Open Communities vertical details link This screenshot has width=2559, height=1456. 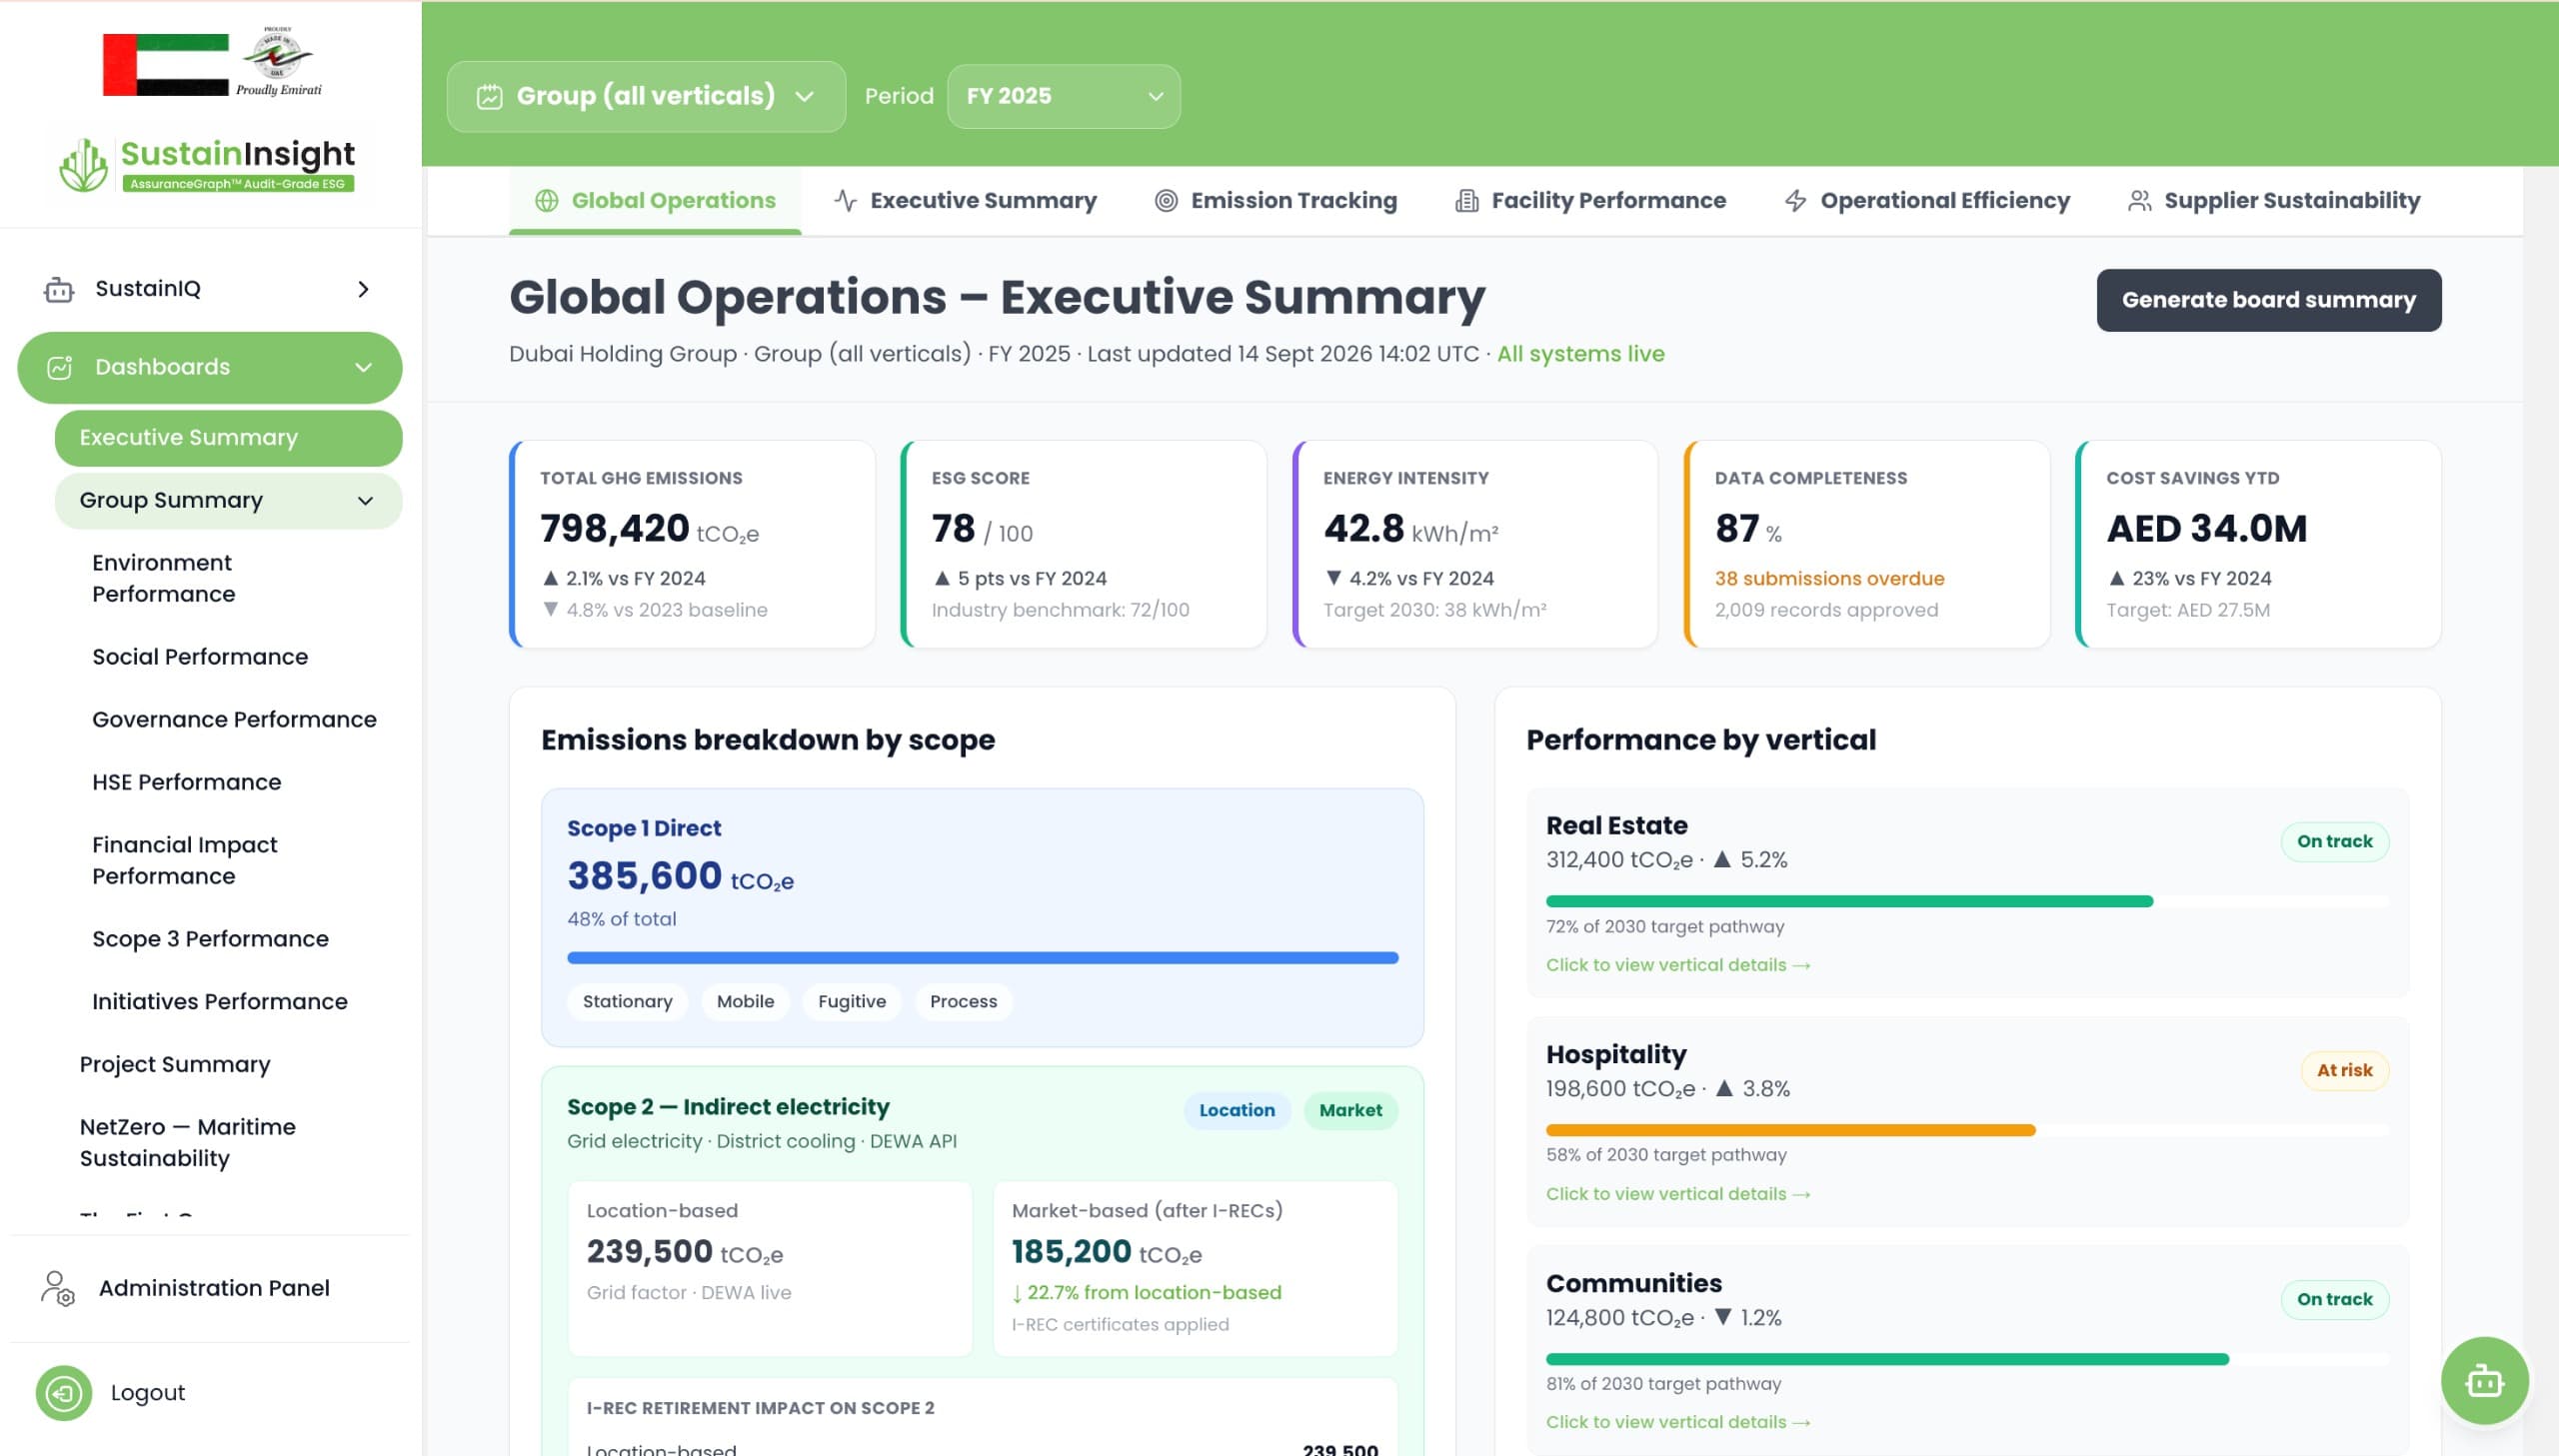(1677, 1422)
